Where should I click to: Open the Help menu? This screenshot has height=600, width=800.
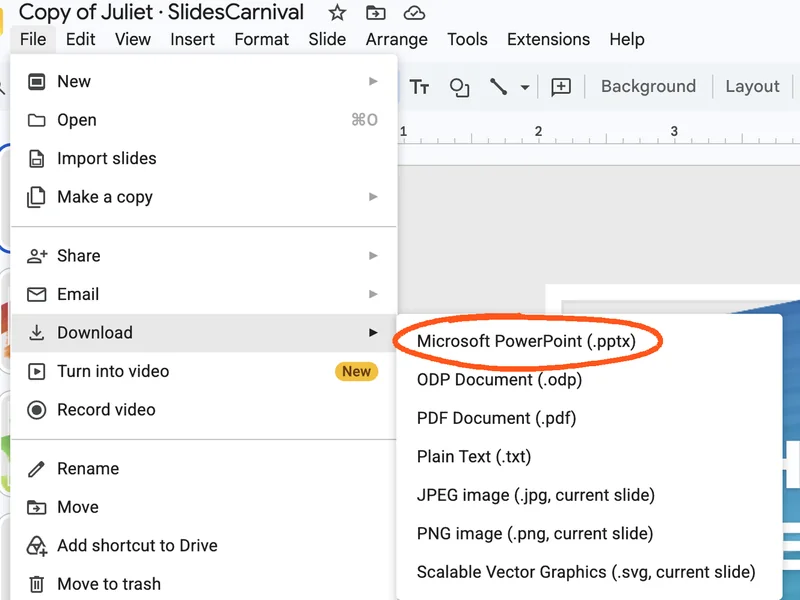(627, 39)
